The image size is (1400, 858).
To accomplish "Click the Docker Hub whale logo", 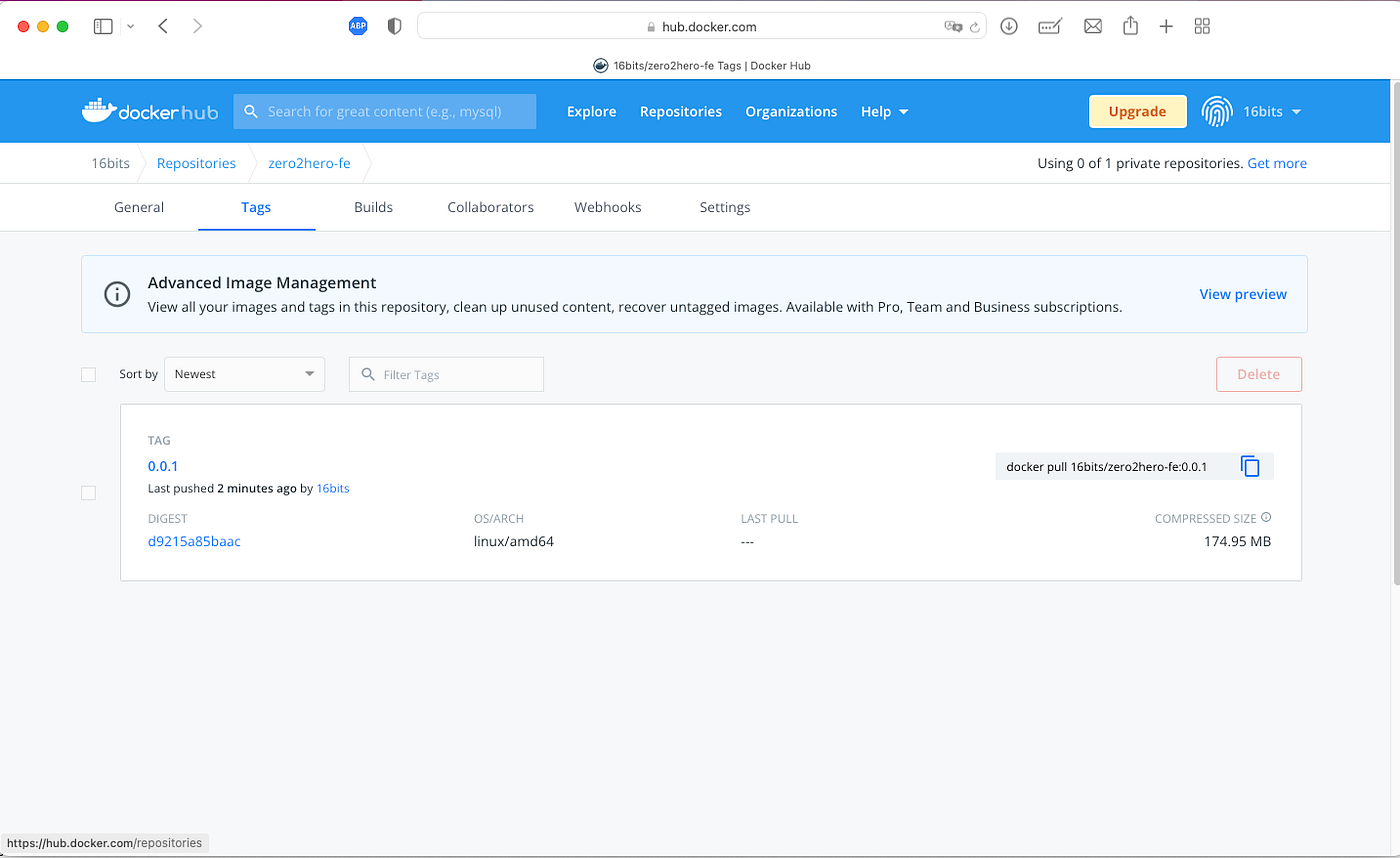I will click(149, 111).
